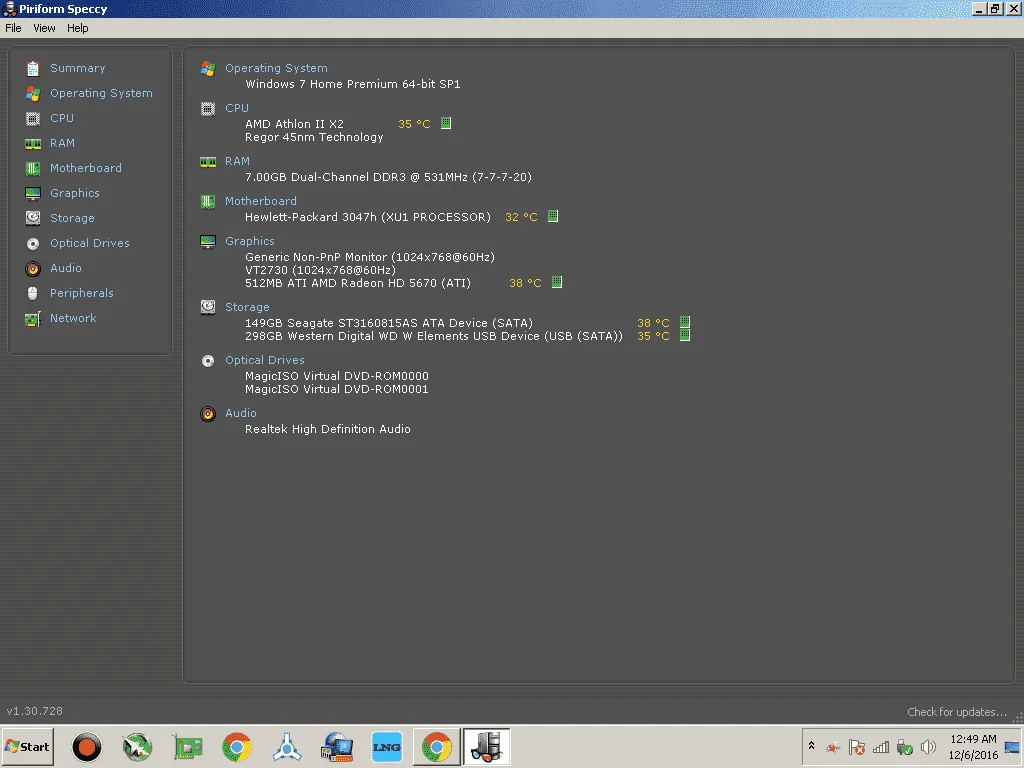Click the Seagate drive temperature graph icon
This screenshot has width=1024, height=768.
tap(685, 322)
